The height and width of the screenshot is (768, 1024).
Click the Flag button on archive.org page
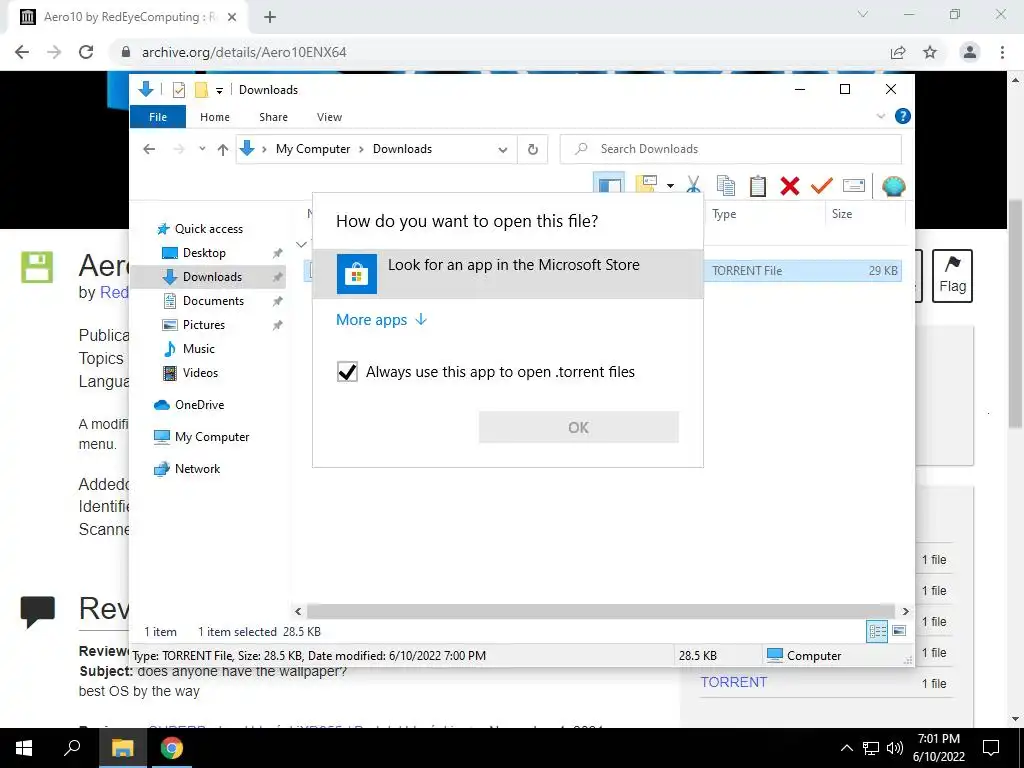pos(952,276)
